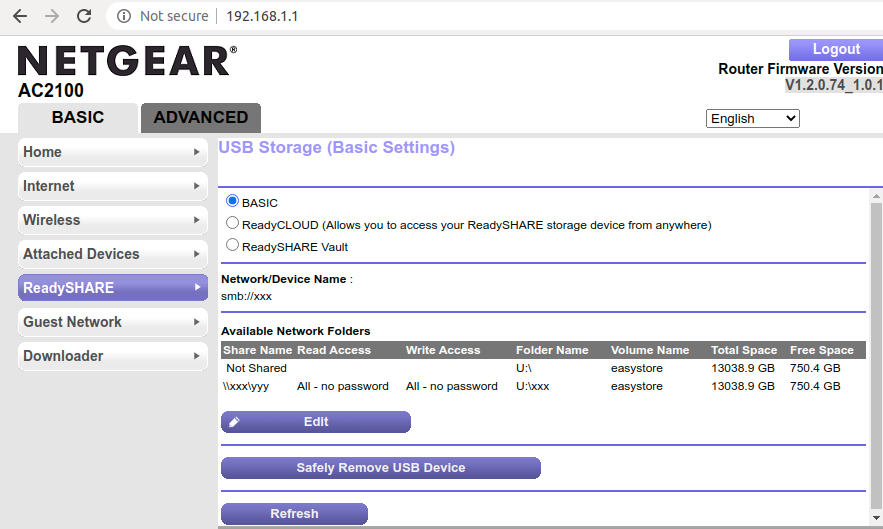Click the Total Space column header
This screenshot has width=883, height=529.
click(x=744, y=350)
